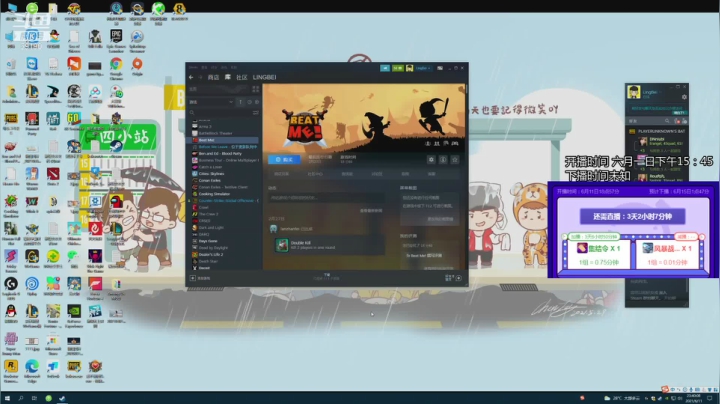Click the 添加游戏 add game button

click(x=200, y=278)
